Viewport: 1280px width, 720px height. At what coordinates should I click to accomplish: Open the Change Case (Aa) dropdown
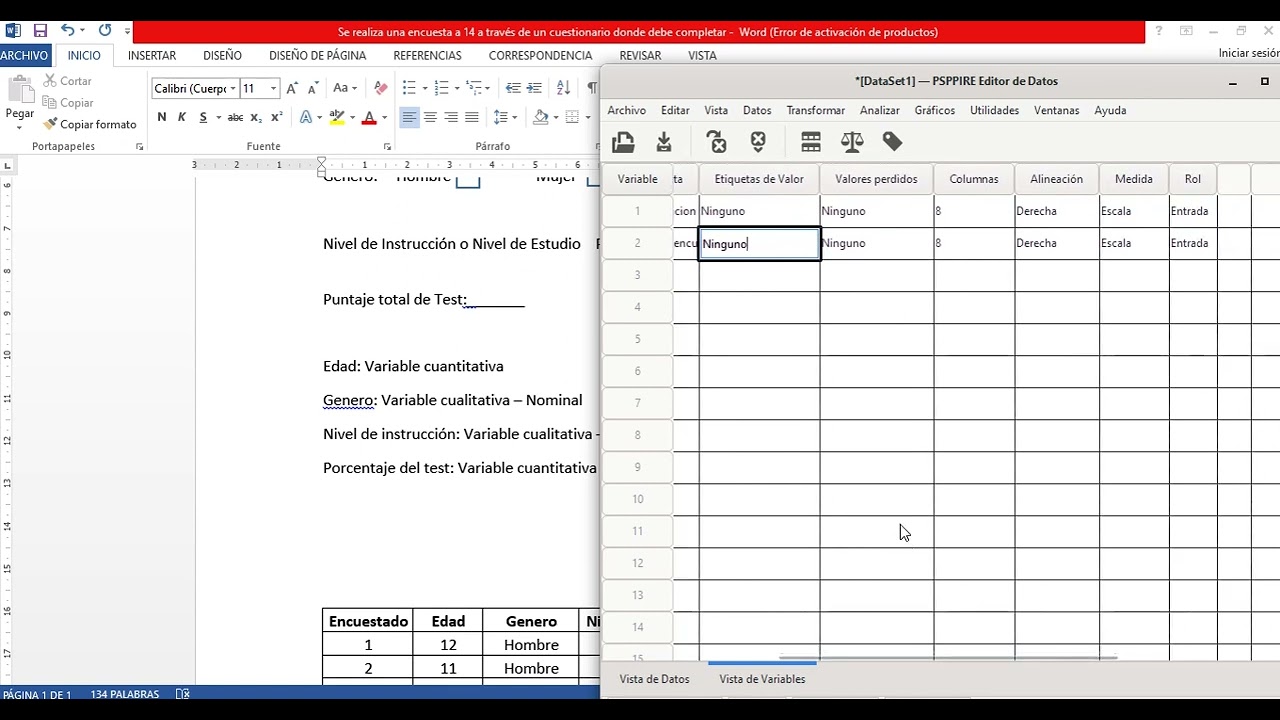(x=345, y=88)
